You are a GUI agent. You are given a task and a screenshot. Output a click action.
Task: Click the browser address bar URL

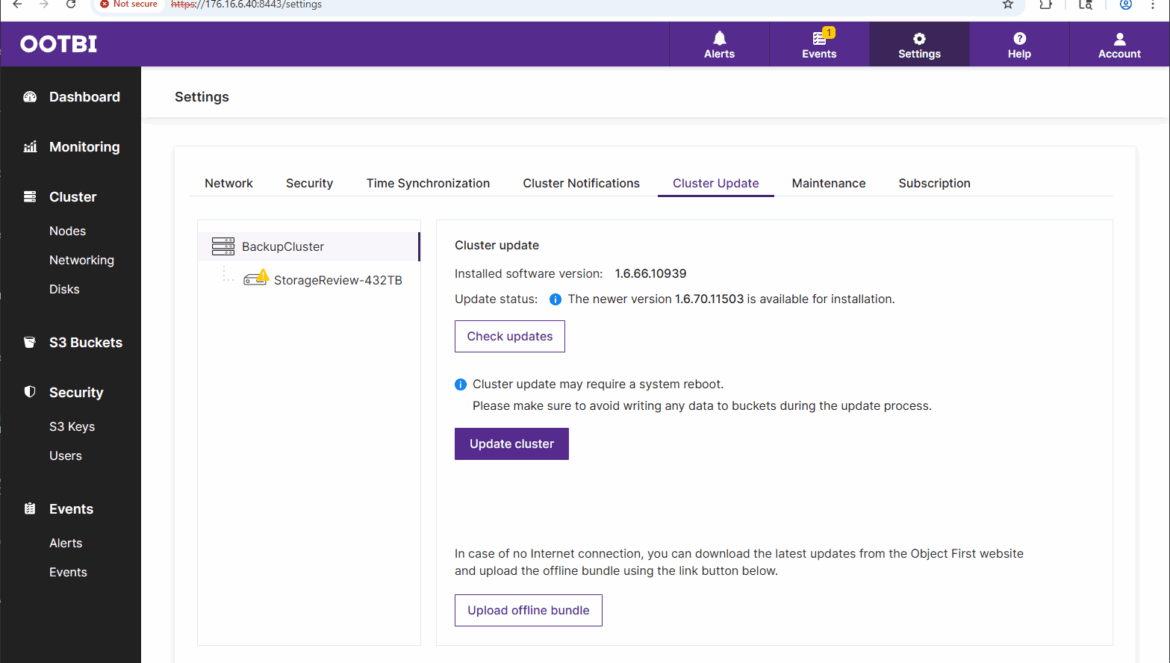coord(246,4)
